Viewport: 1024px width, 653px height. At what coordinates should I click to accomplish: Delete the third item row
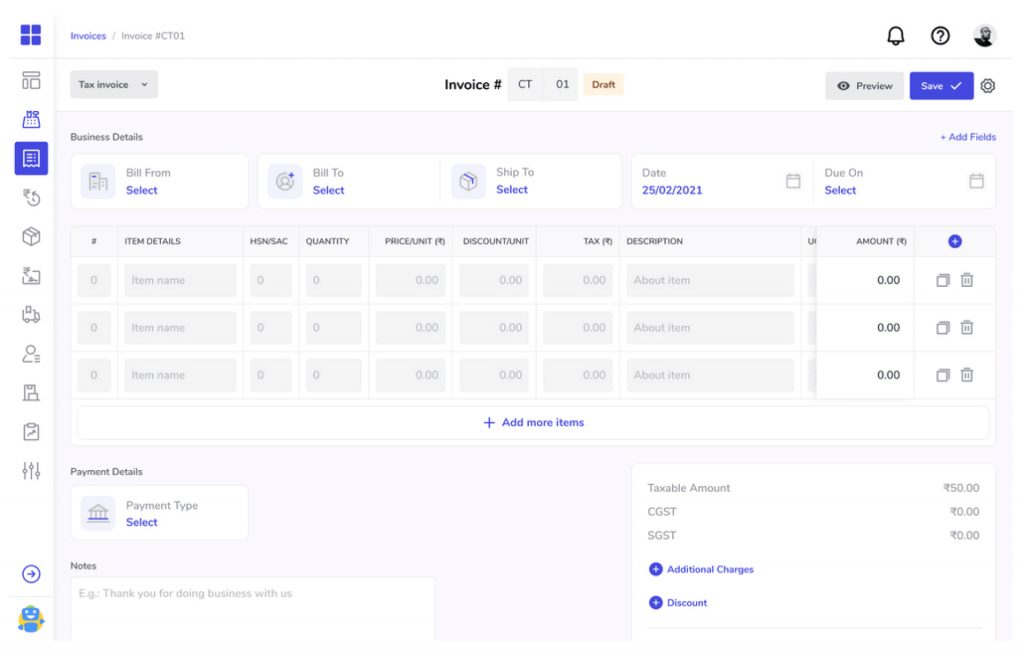click(x=967, y=375)
